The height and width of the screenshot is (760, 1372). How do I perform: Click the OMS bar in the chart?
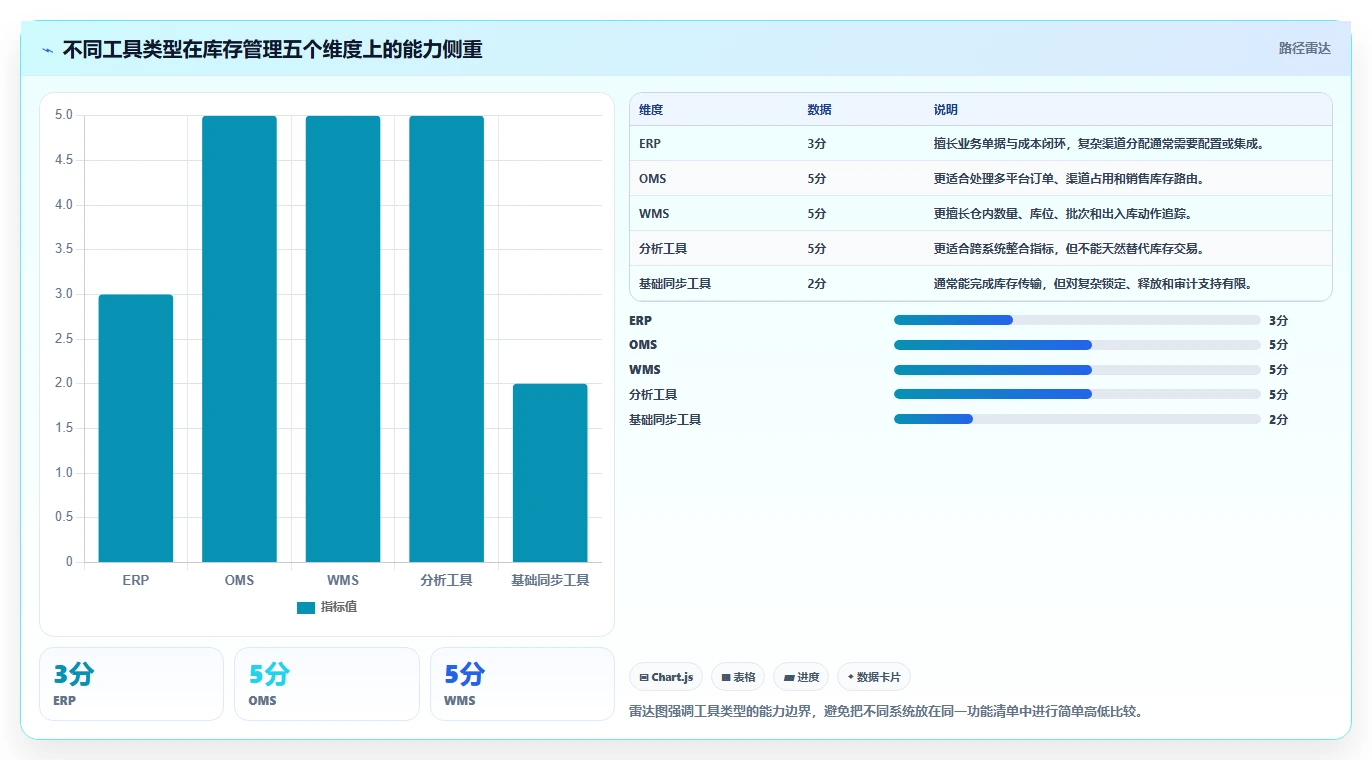(239, 339)
